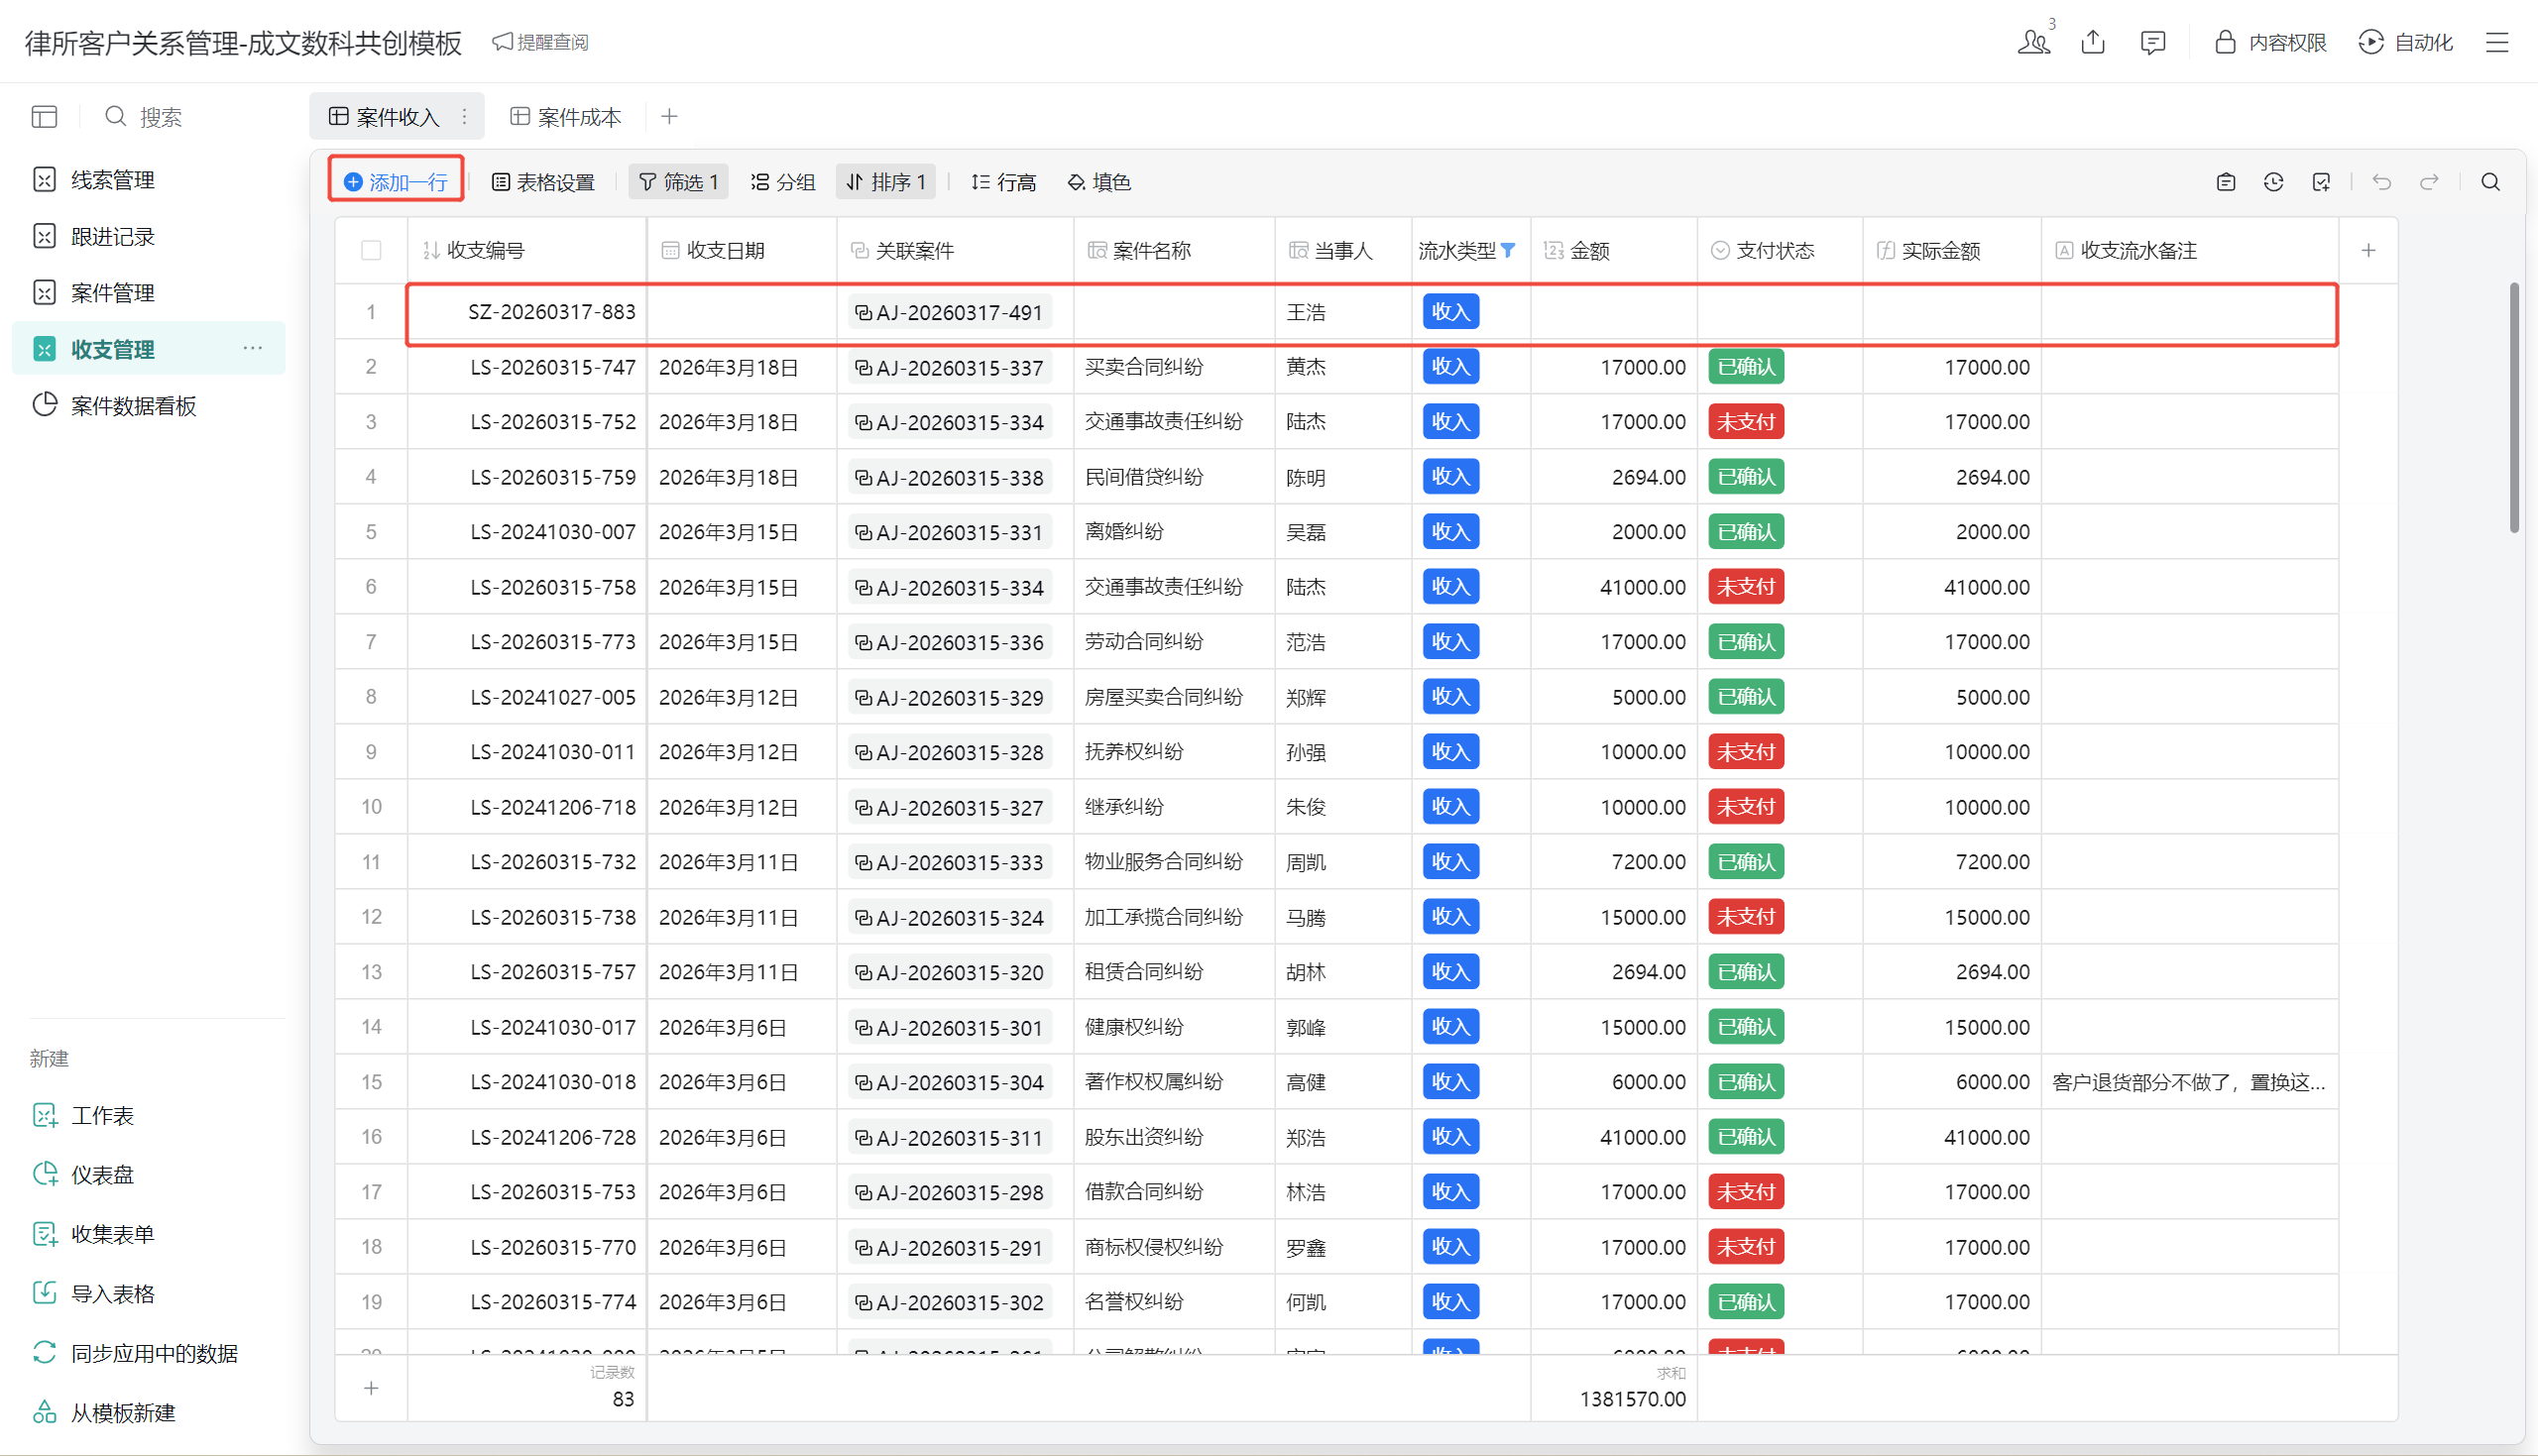This screenshot has width=2538, height=1456.
Task: Open the comments icon in header
Action: [x=2152, y=42]
